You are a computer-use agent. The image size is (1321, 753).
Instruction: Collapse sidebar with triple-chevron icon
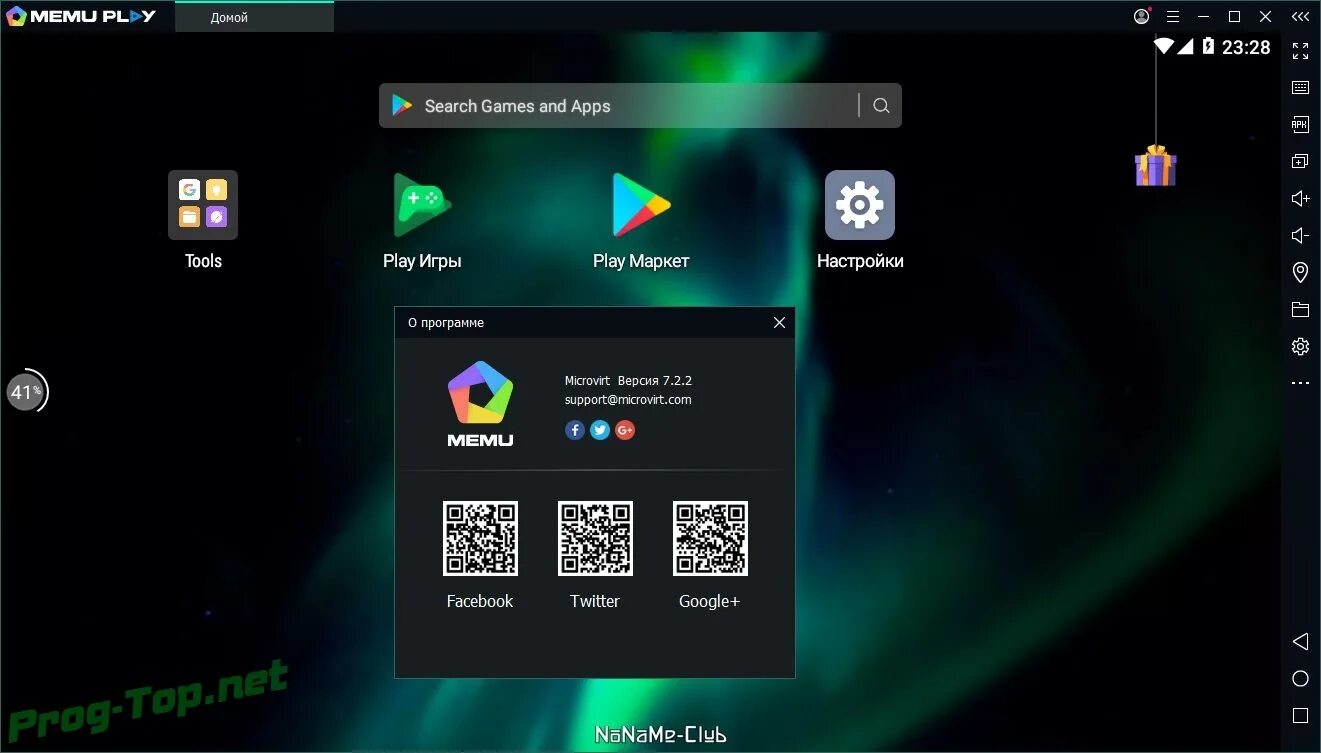tap(1299, 17)
